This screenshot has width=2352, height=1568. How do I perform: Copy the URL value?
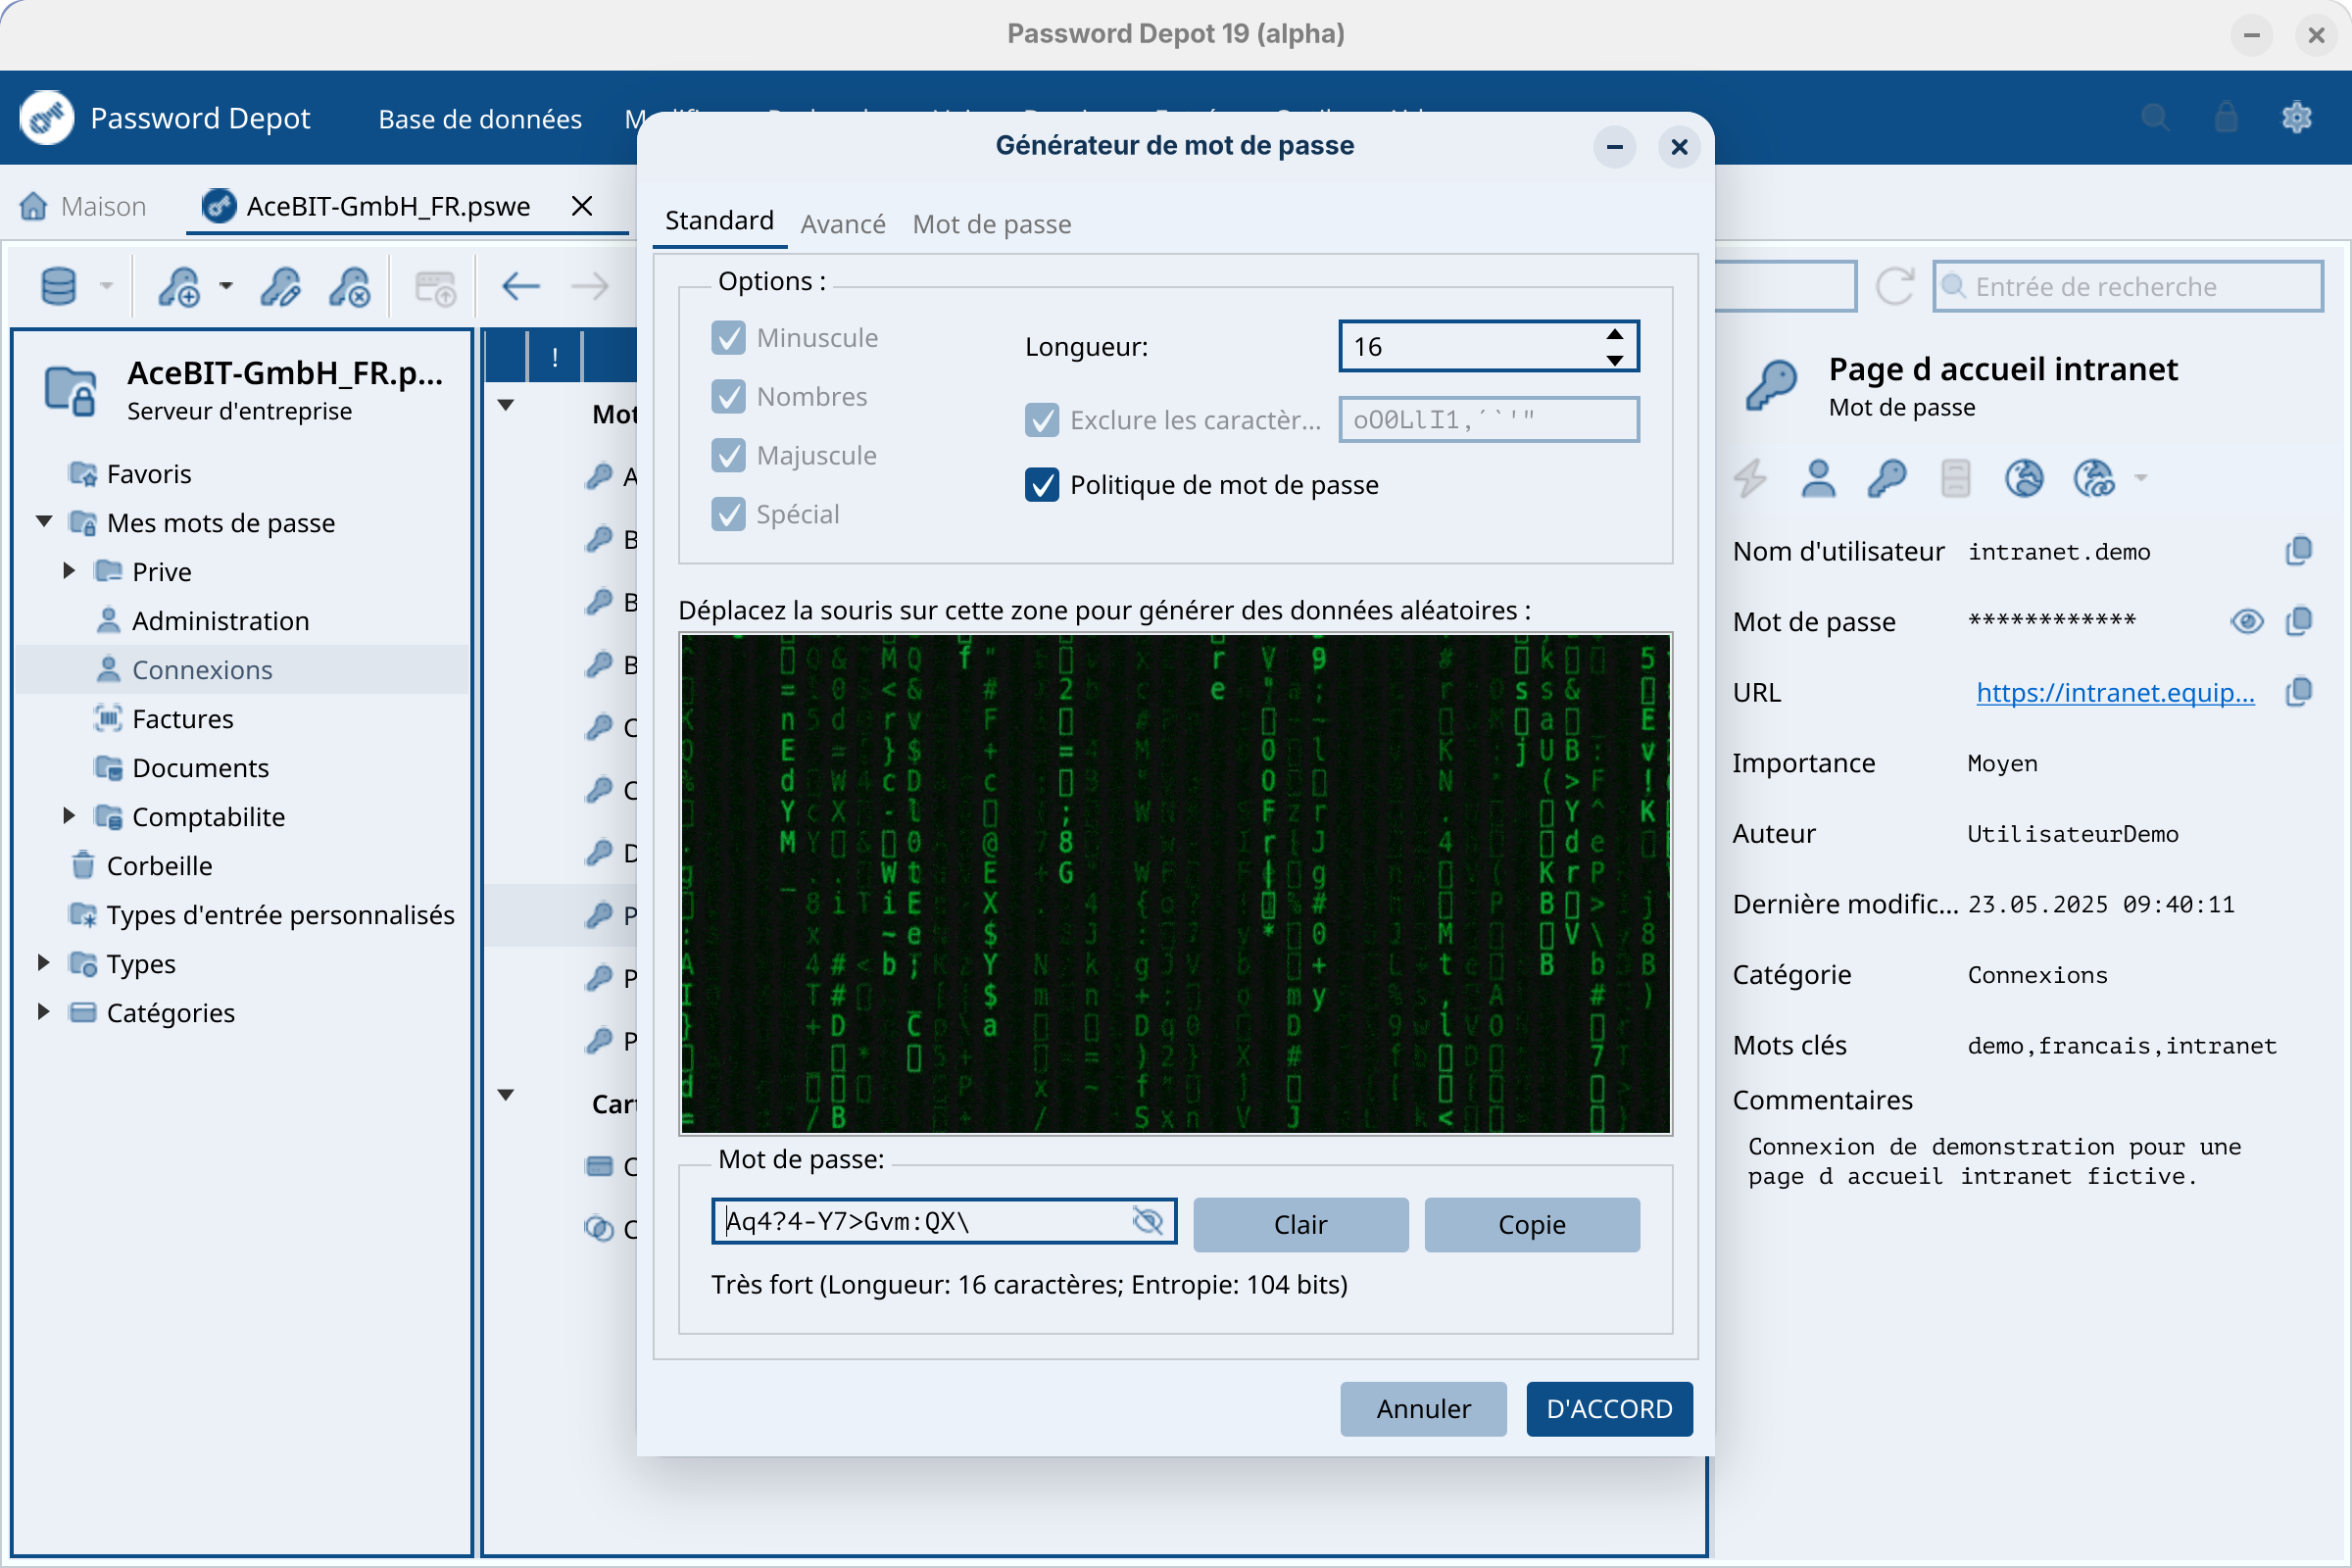[x=2299, y=692]
